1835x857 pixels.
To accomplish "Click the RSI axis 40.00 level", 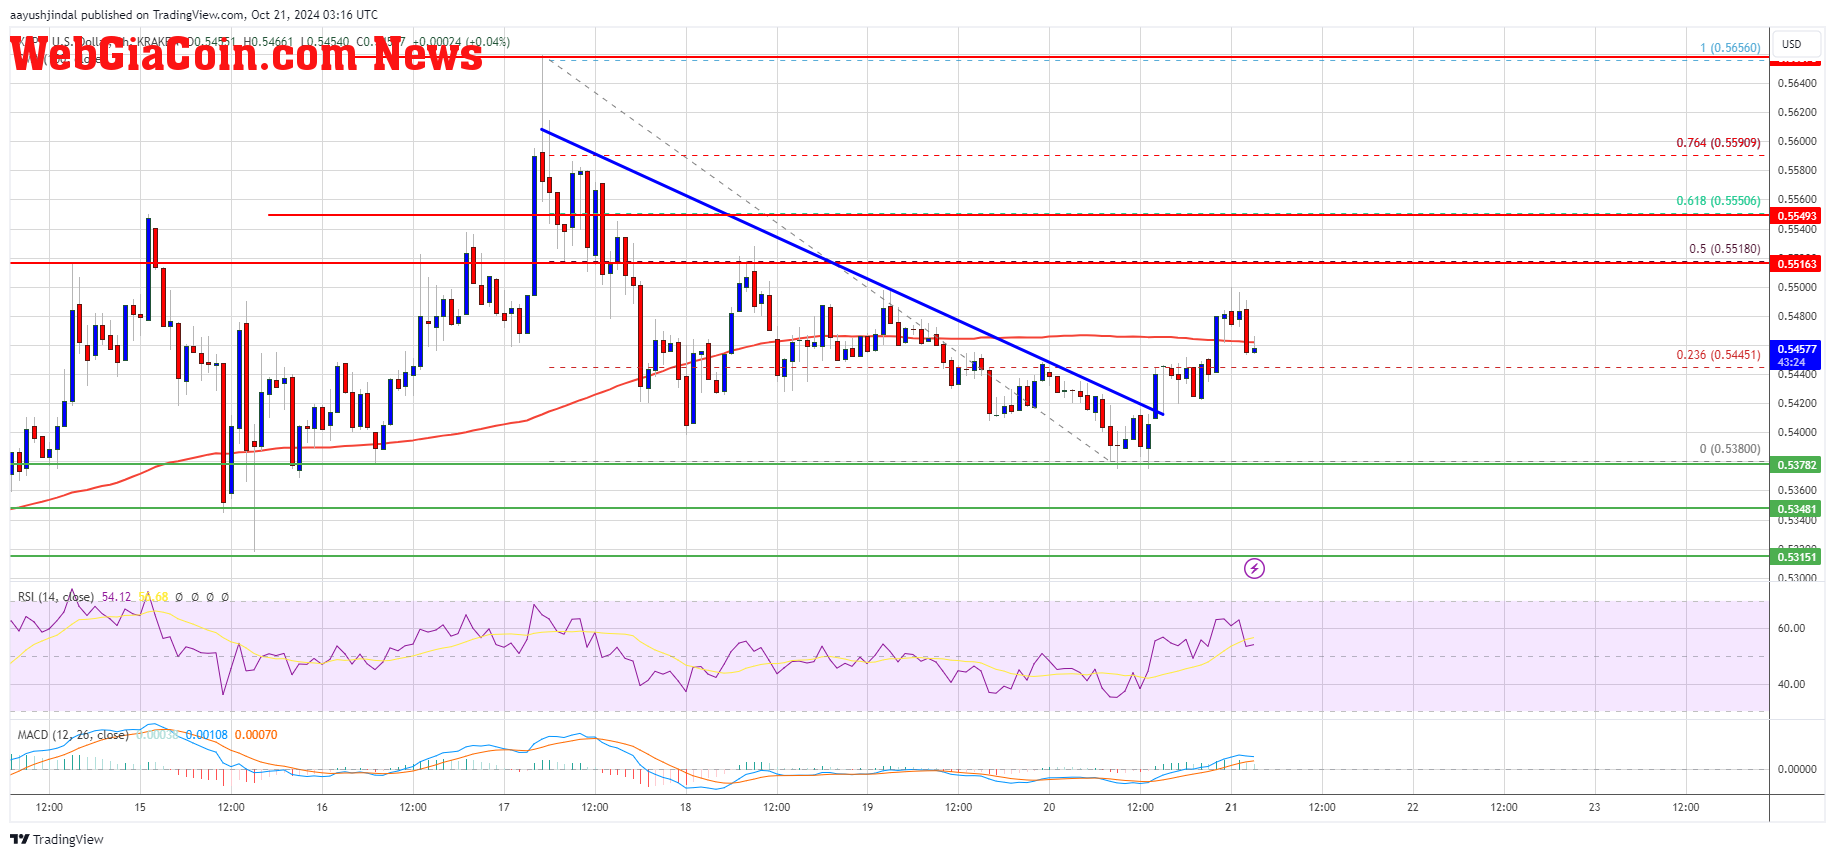I will pos(1791,685).
